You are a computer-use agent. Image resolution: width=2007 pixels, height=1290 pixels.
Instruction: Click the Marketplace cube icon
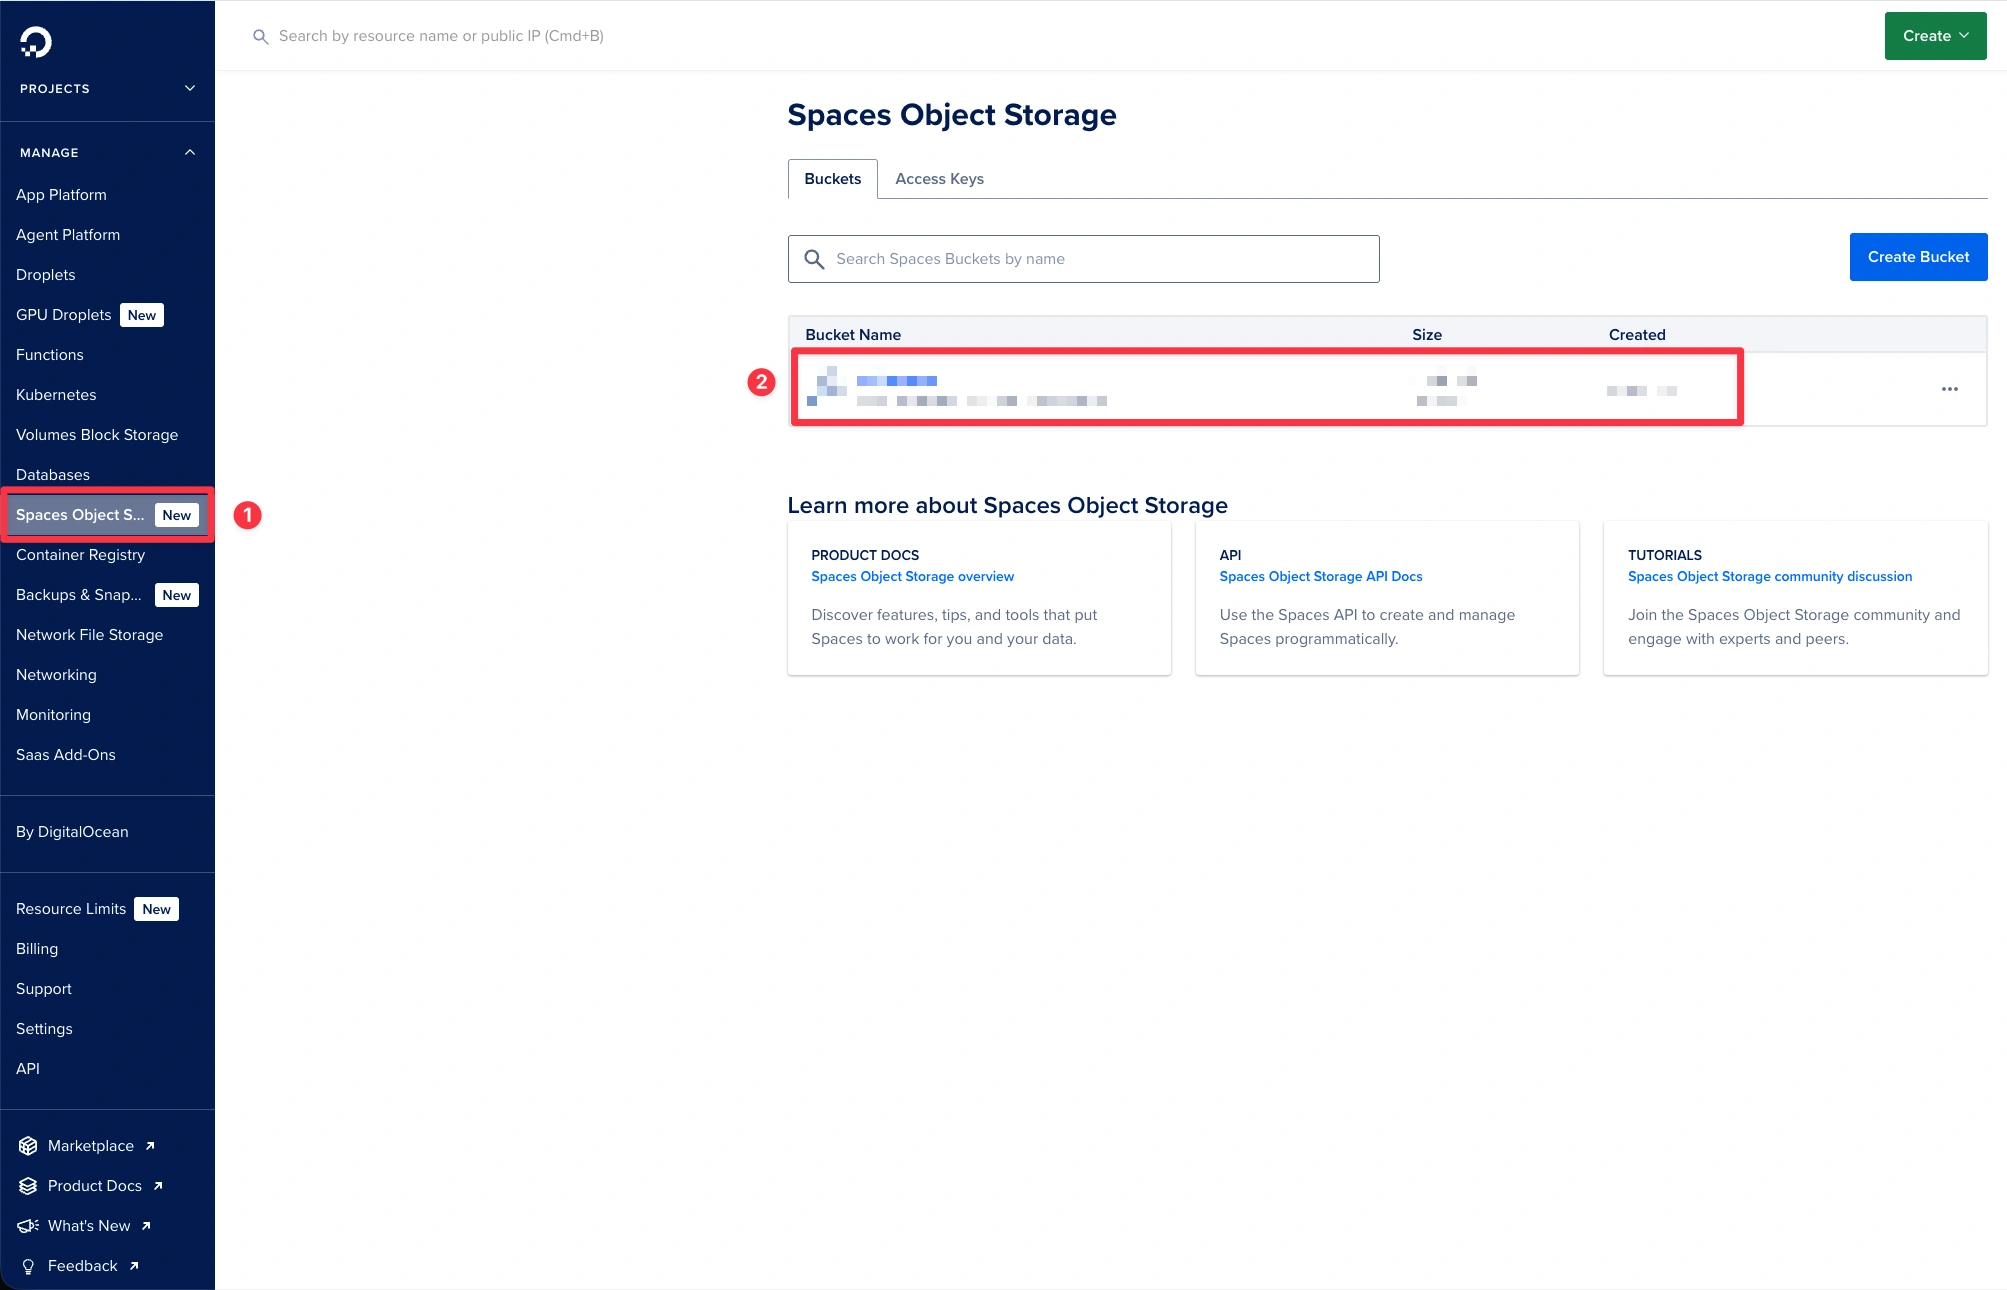[x=26, y=1145]
